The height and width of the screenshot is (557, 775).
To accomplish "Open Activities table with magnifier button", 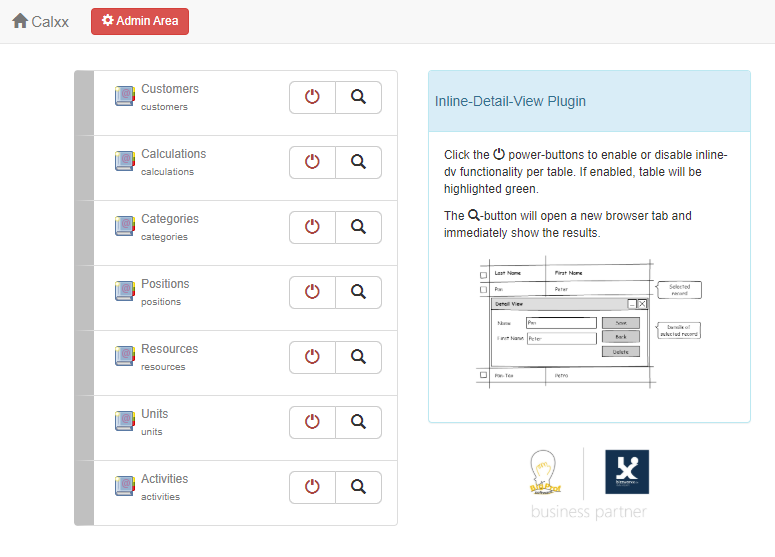I will pos(358,487).
